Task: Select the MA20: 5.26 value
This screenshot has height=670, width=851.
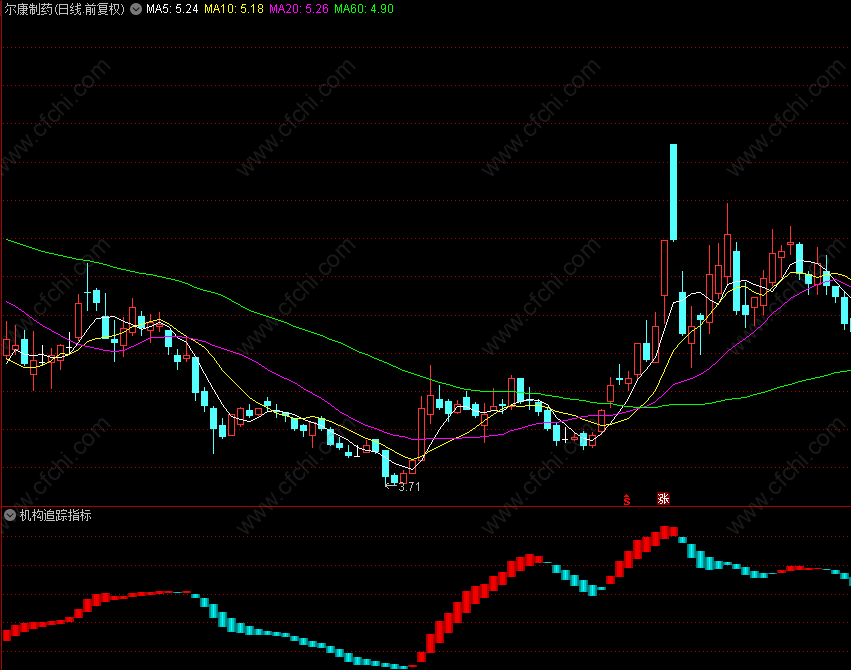Action: tap(299, 9)
